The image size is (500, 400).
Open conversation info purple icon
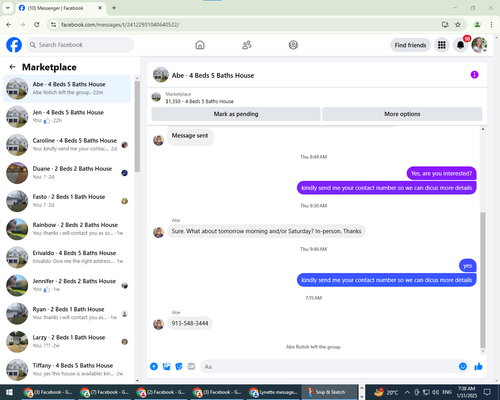474,75
